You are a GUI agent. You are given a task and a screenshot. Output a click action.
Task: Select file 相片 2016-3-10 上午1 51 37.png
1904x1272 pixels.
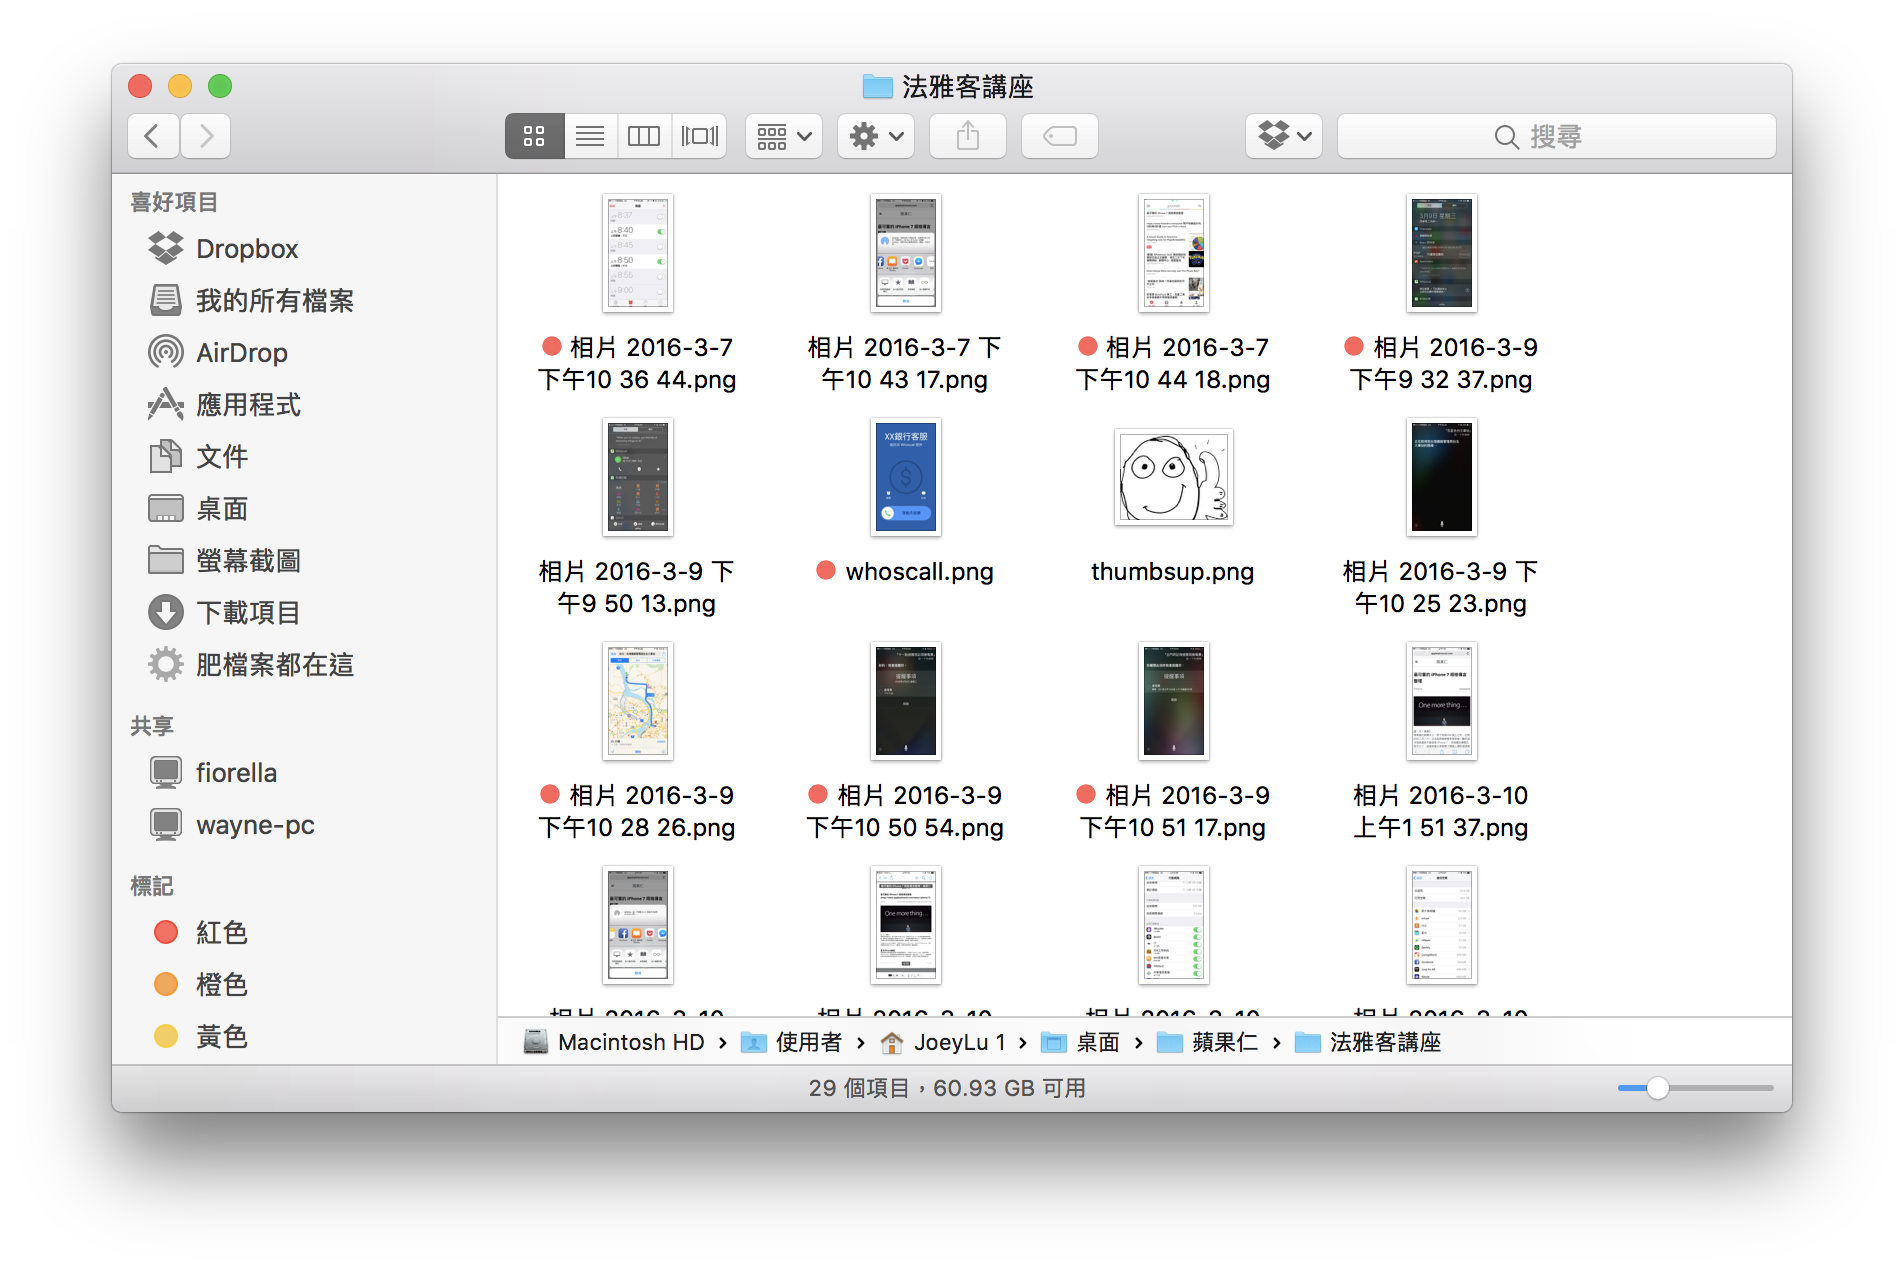click(1442, 701)
